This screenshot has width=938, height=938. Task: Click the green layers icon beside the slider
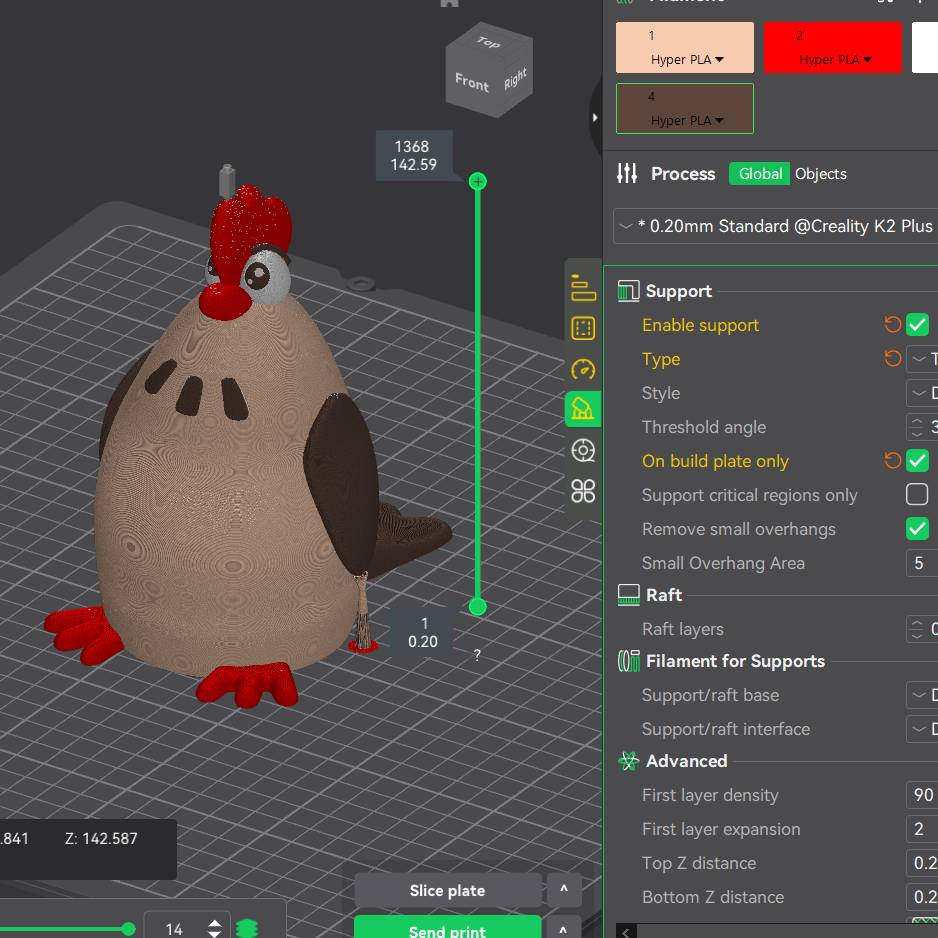pyautogui.click(x=247, y=929)
